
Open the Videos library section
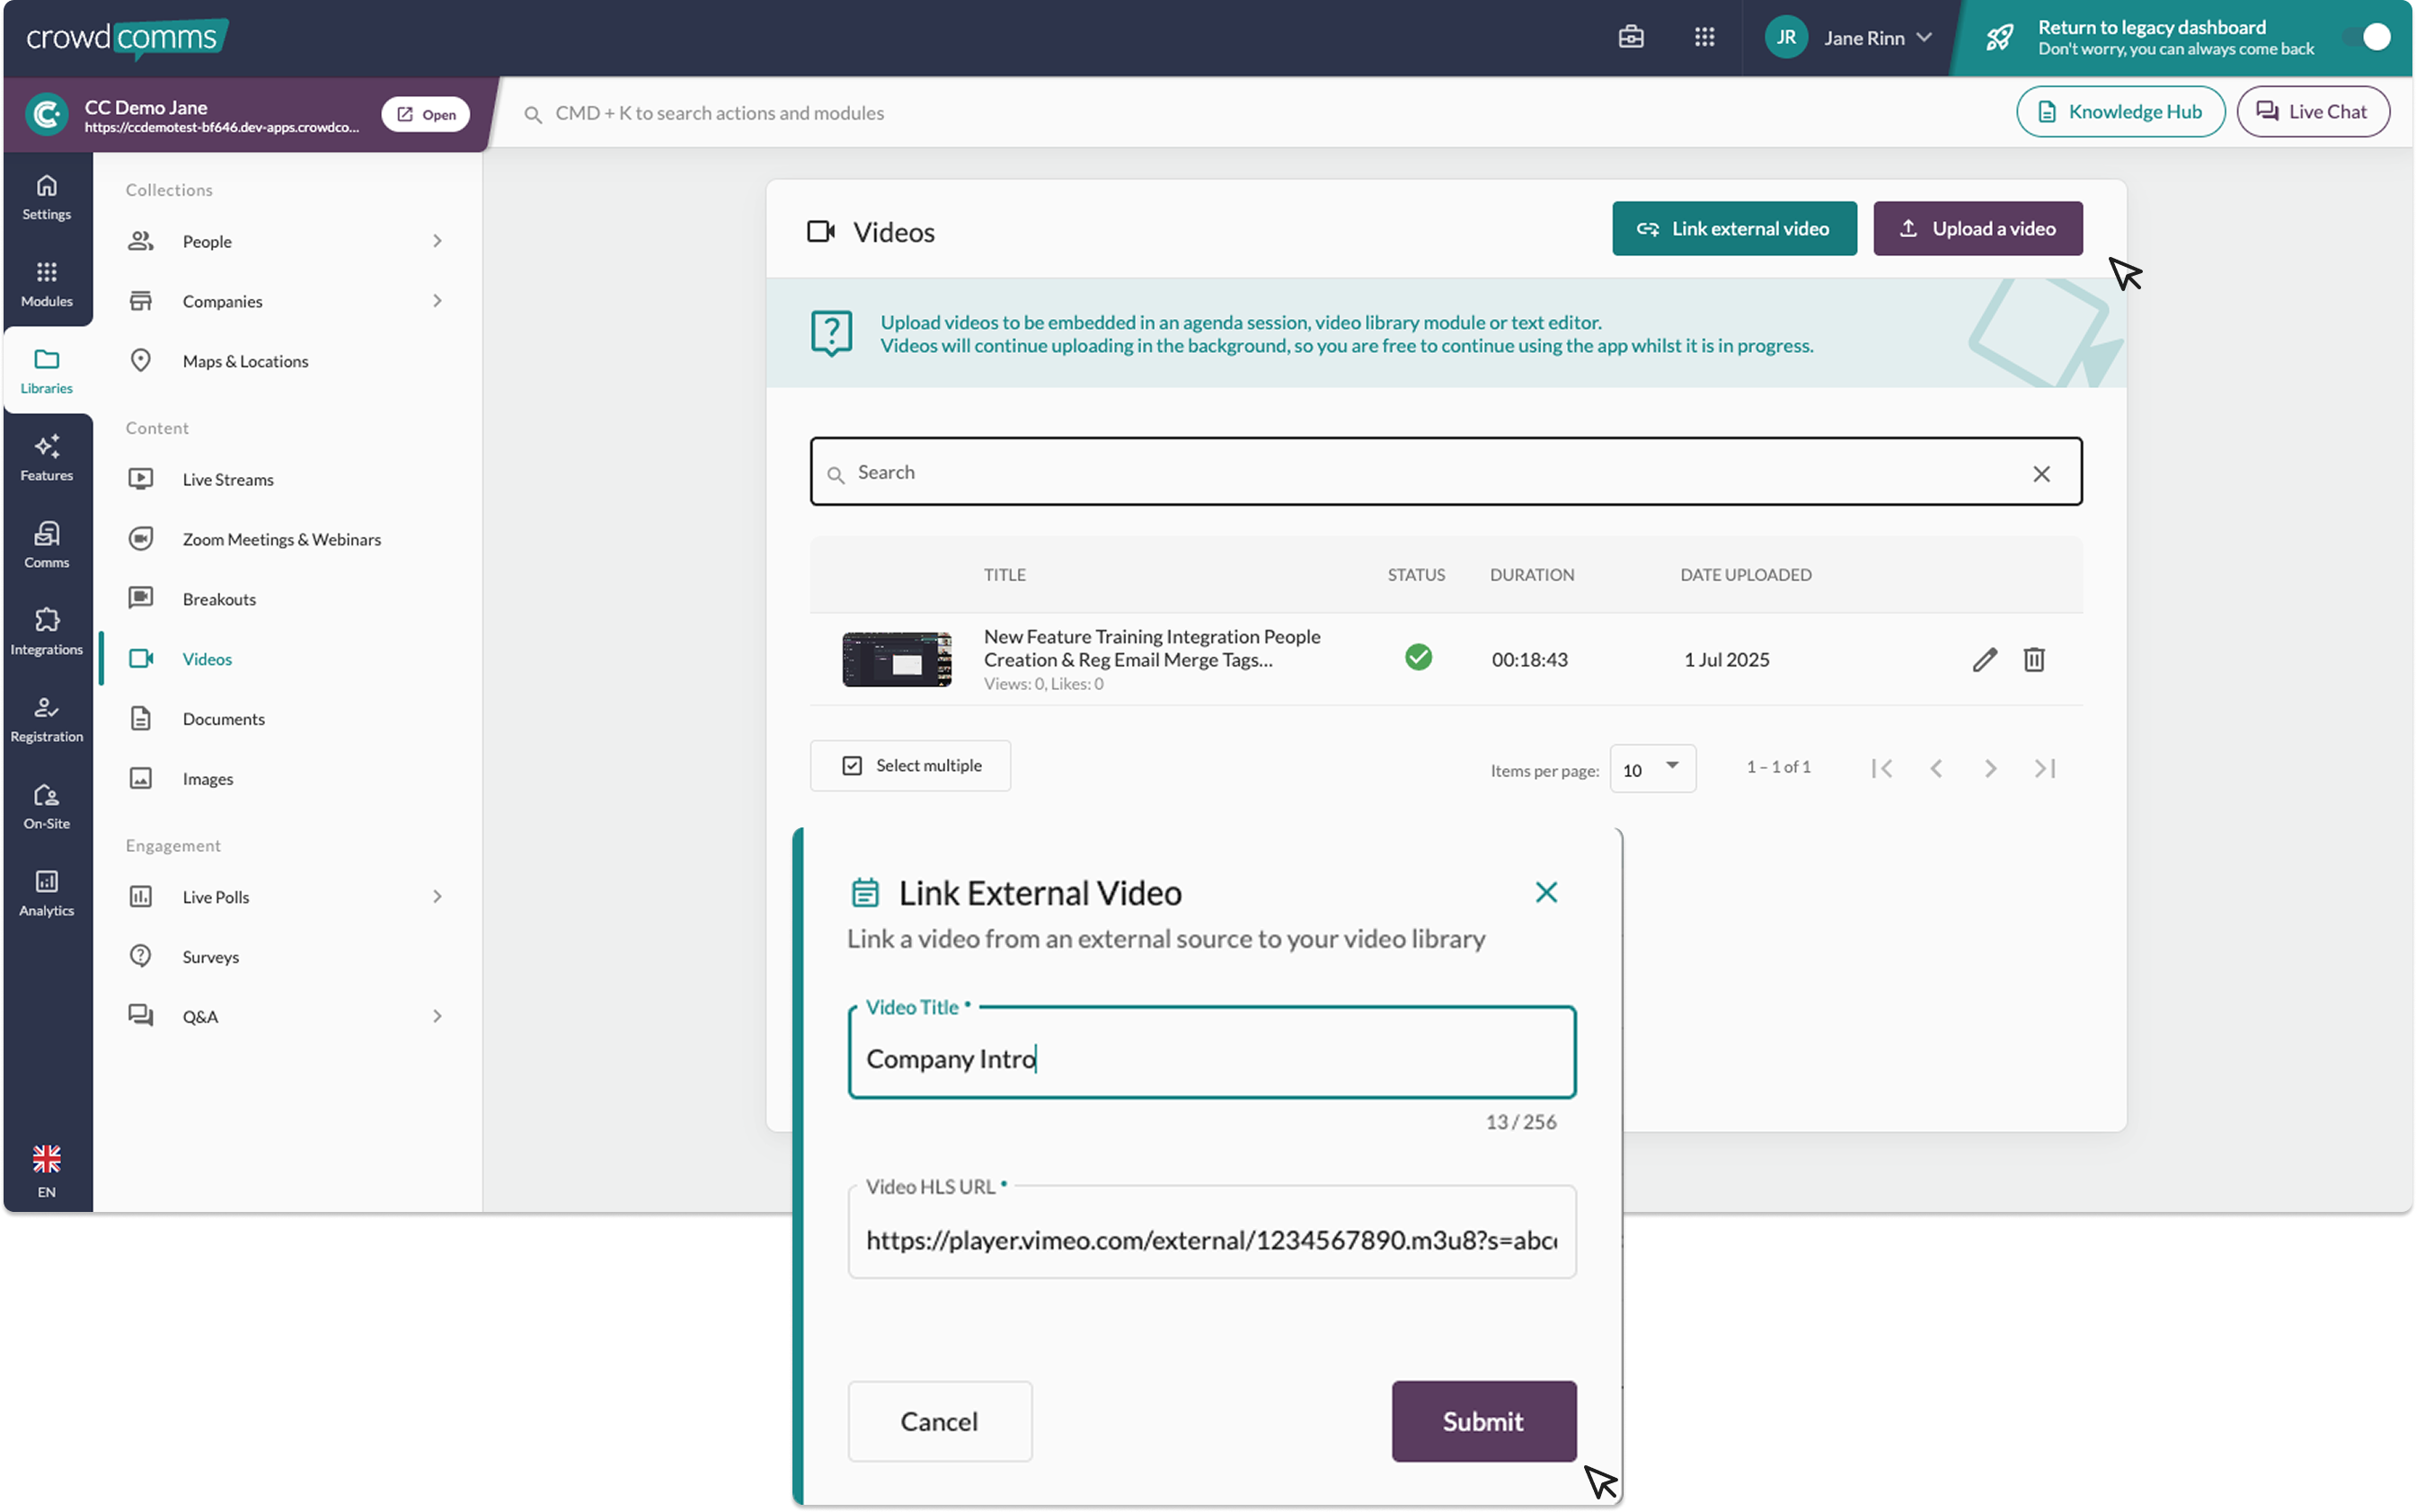pyautogui.click(x=208, y=658)
